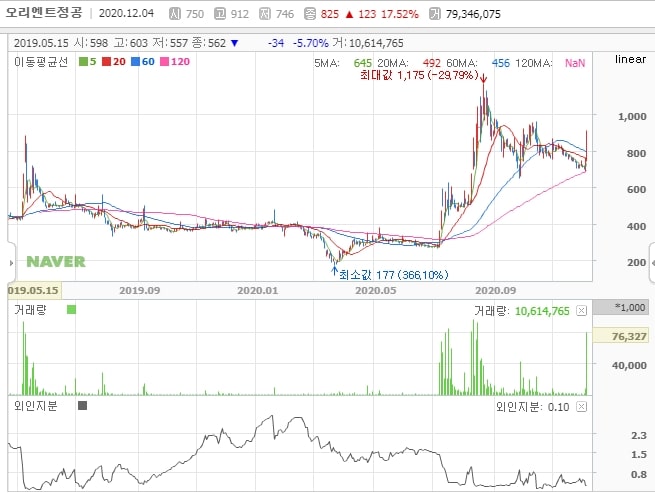Click the 120MA NaN value
The image size is (655, 493).
(x=575, y=63)
